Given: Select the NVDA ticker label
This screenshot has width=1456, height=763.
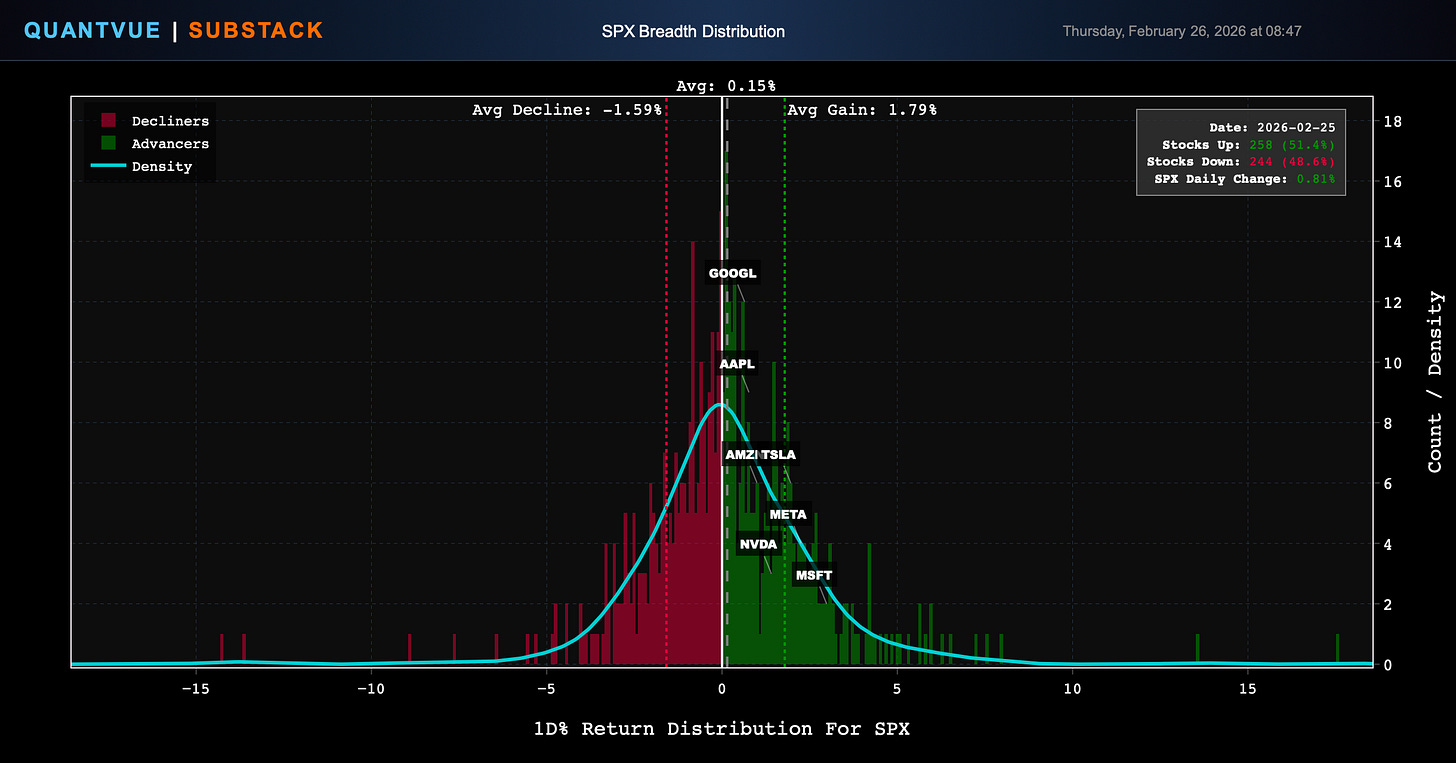Looking at the screenshot, I should click(758, 545).
